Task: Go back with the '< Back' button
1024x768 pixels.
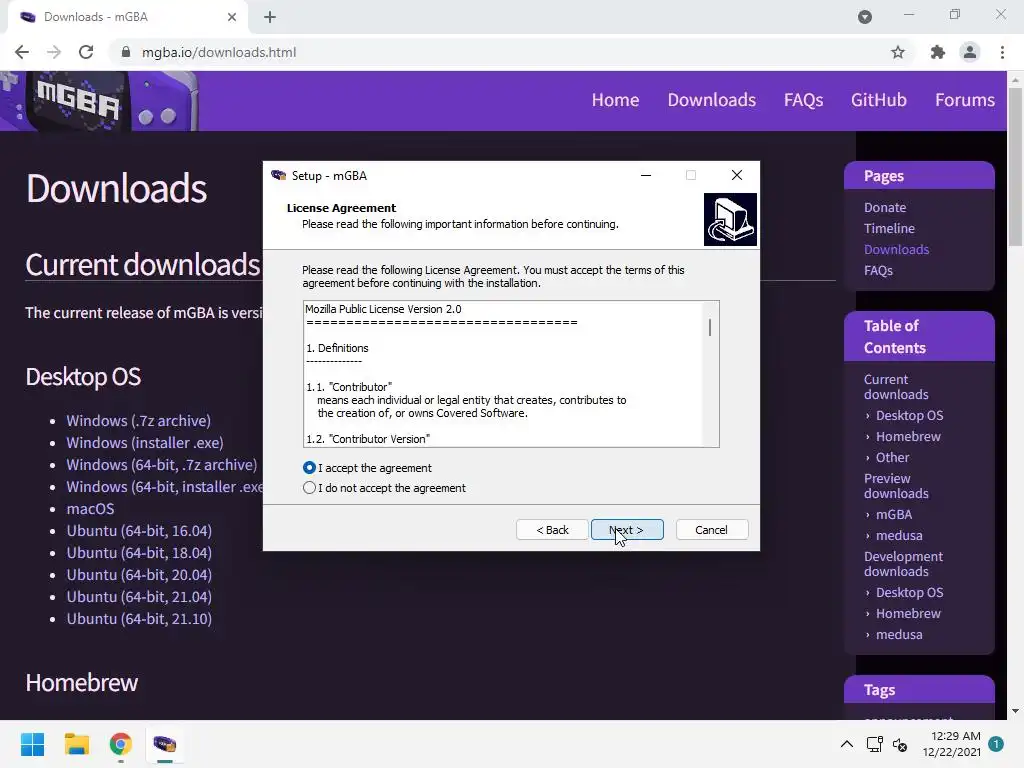Action: [x=552, y=530]
